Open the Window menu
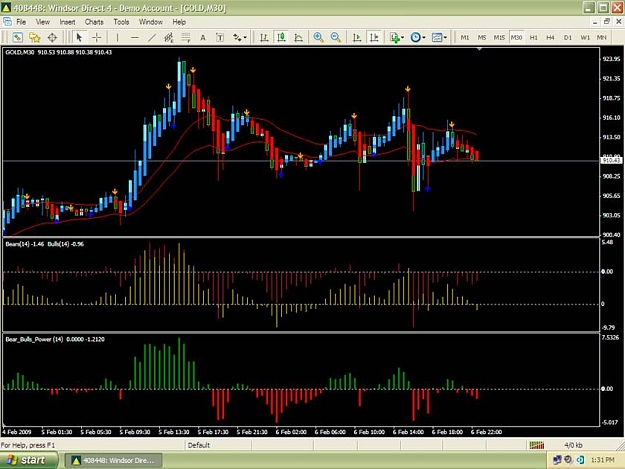The height and width of the screenshot is (469, 625). click(151, 22)
